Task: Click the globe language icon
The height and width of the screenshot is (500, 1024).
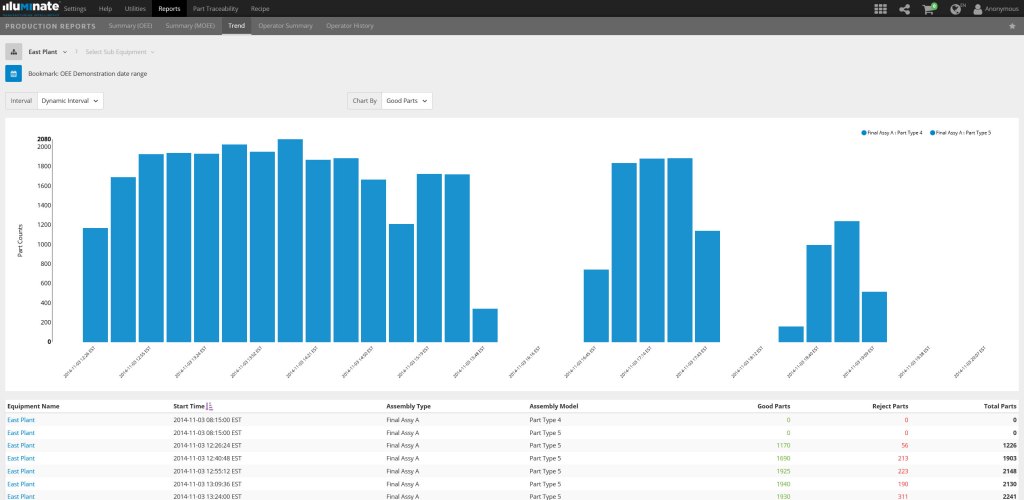Action: tap(956, 9)
